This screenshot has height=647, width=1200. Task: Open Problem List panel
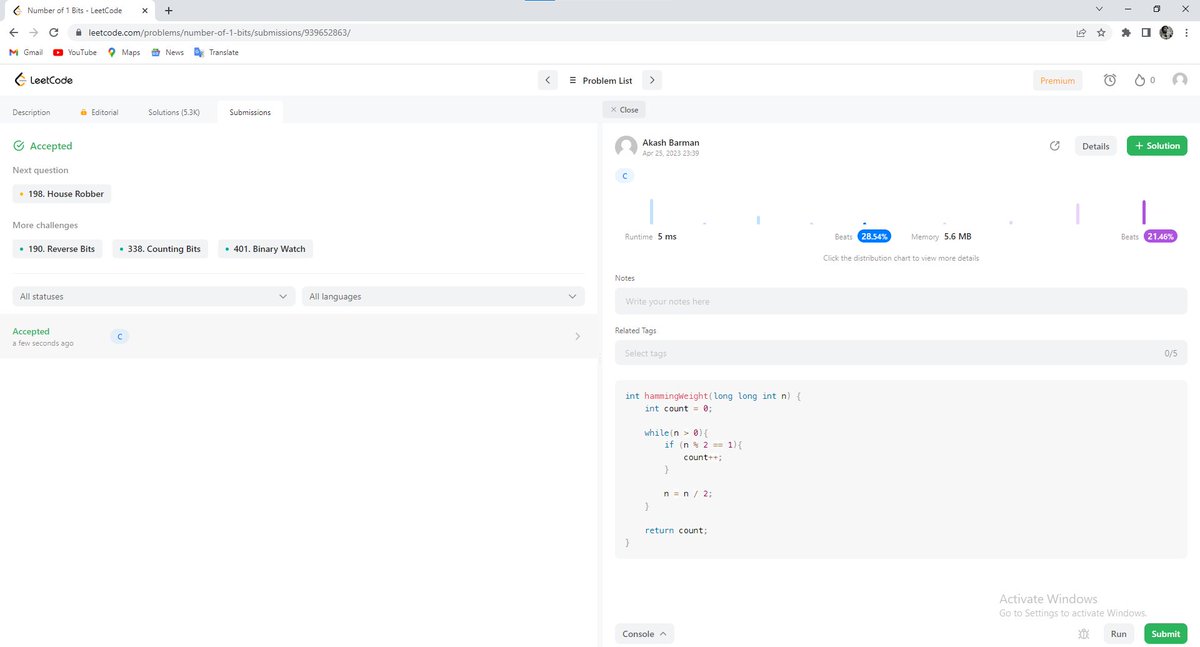click(x=600, y=80)
